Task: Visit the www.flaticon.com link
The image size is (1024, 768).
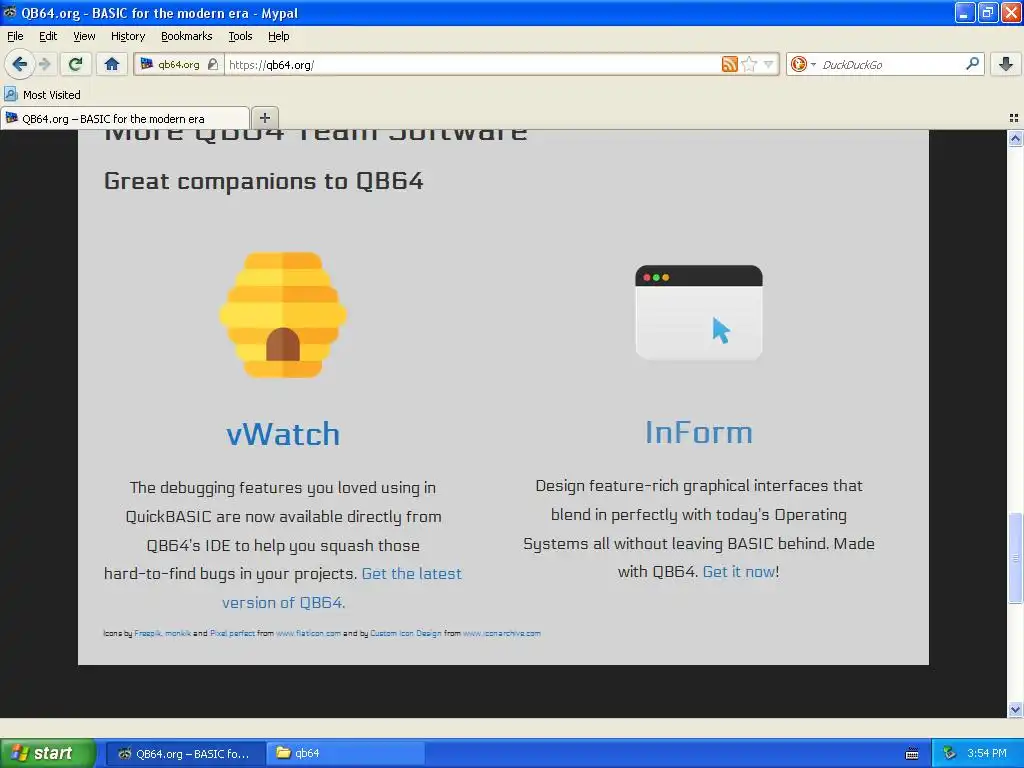Action: click(308, 633)
